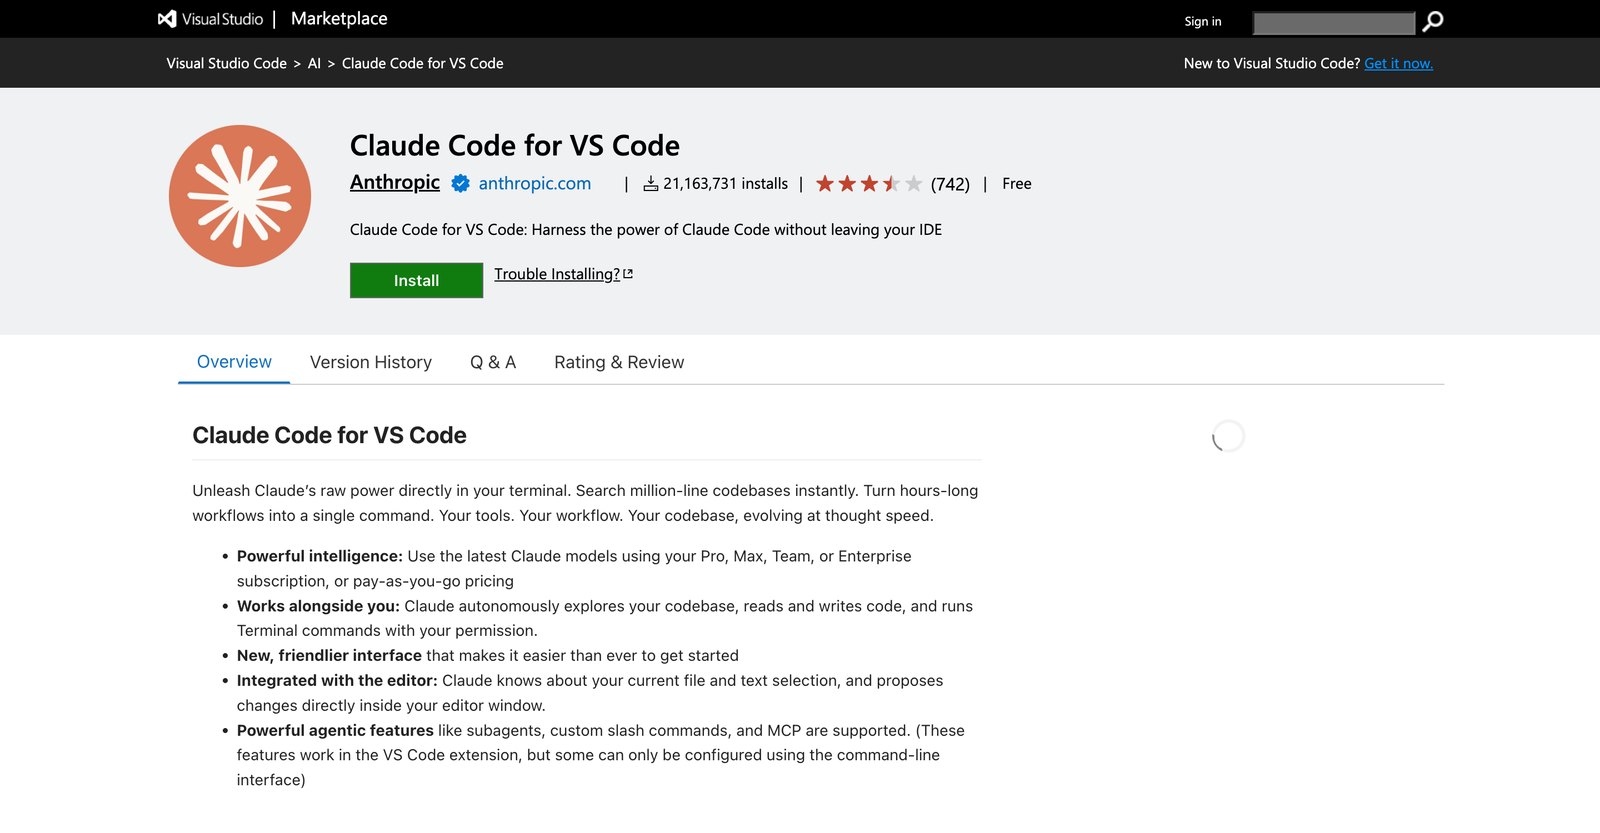Click the external link icon beside Trouble Installing
Viewport: 1600px width, 833px height.
tap(628, 273)
